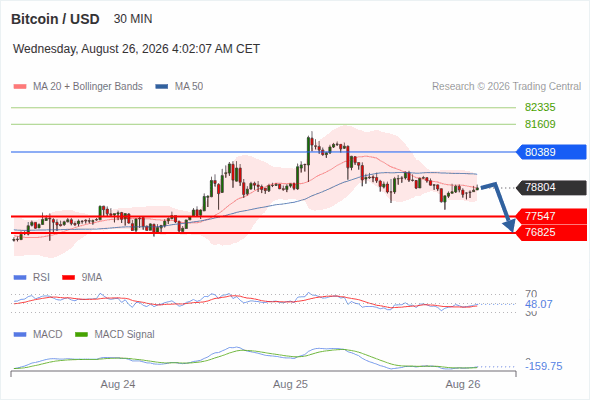Click the MACD value -159.75
The height and width of the screenshot is (400, 590).
(544, 366)
